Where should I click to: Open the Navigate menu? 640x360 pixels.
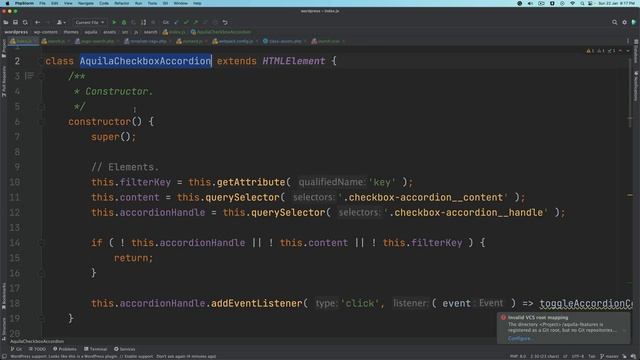coord(86,3)
